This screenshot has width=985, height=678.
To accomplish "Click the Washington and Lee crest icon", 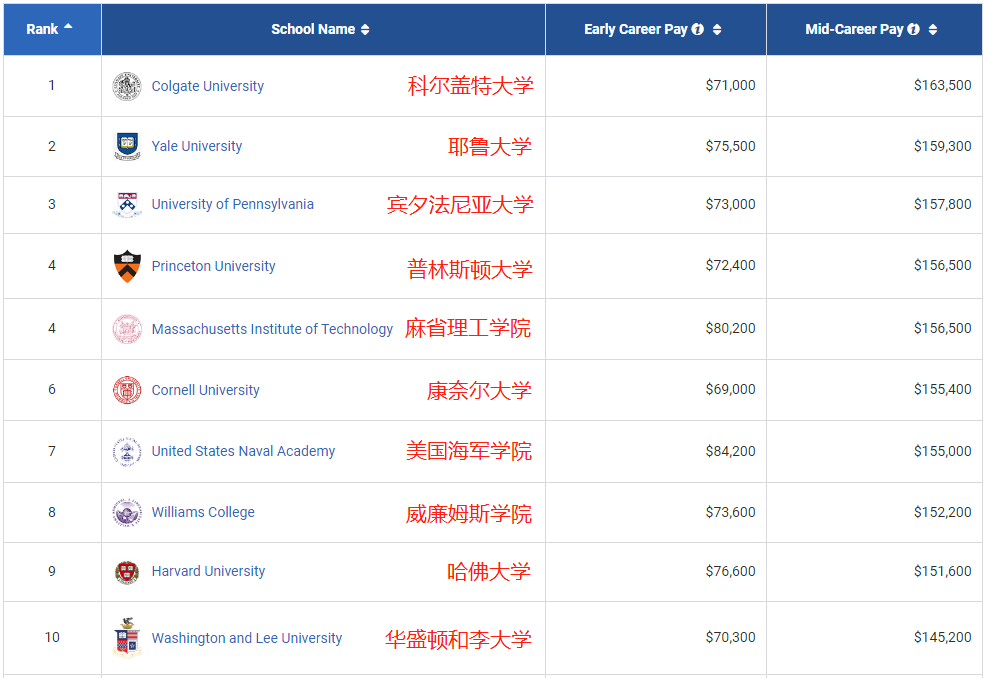I will [x=127, y=638].
